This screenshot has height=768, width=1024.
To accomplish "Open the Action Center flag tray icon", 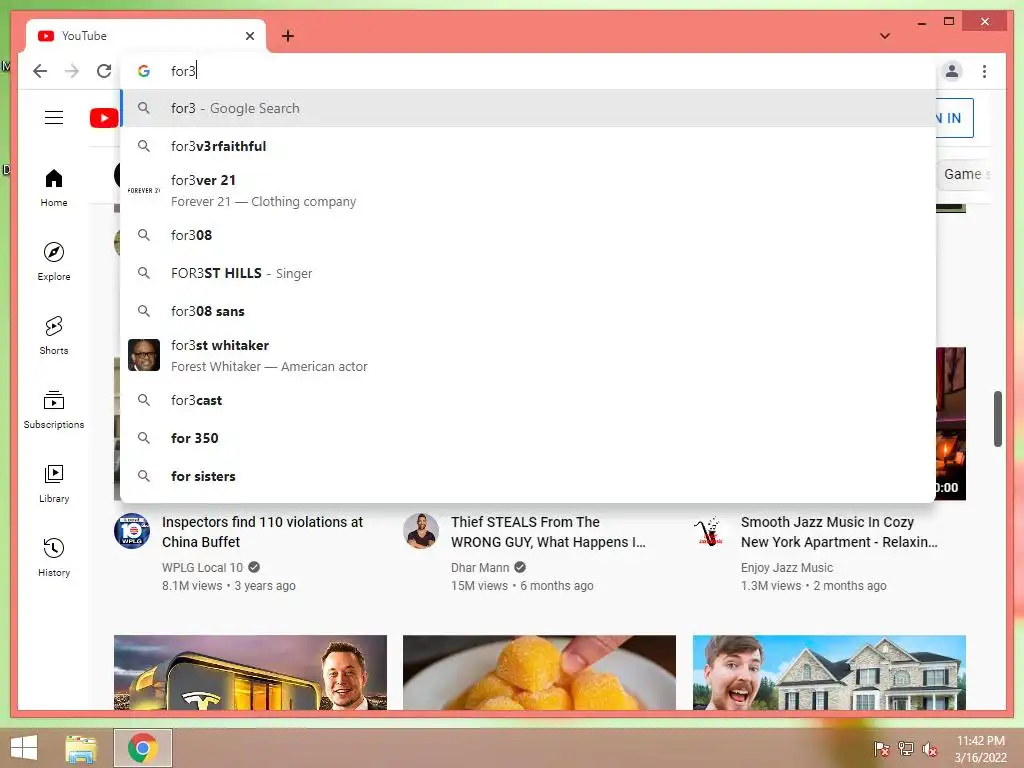I will click(882, 749).
